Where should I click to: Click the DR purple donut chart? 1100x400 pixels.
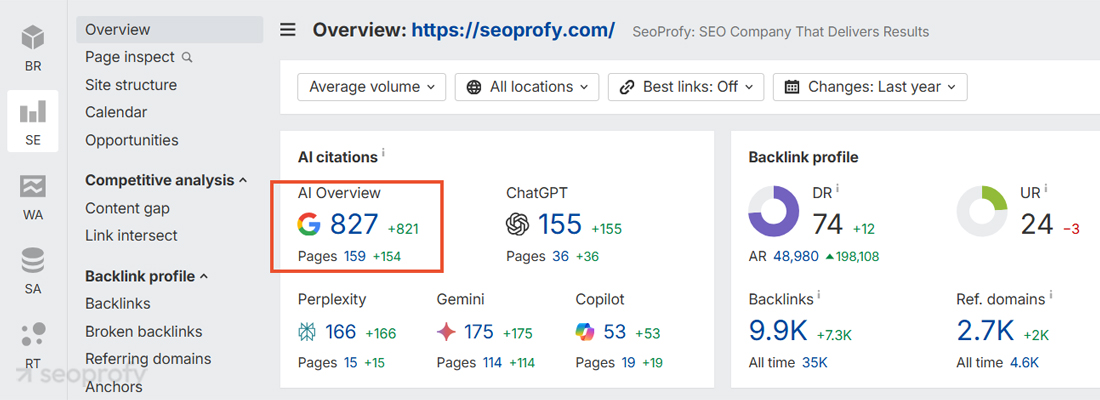click(774, 211)
